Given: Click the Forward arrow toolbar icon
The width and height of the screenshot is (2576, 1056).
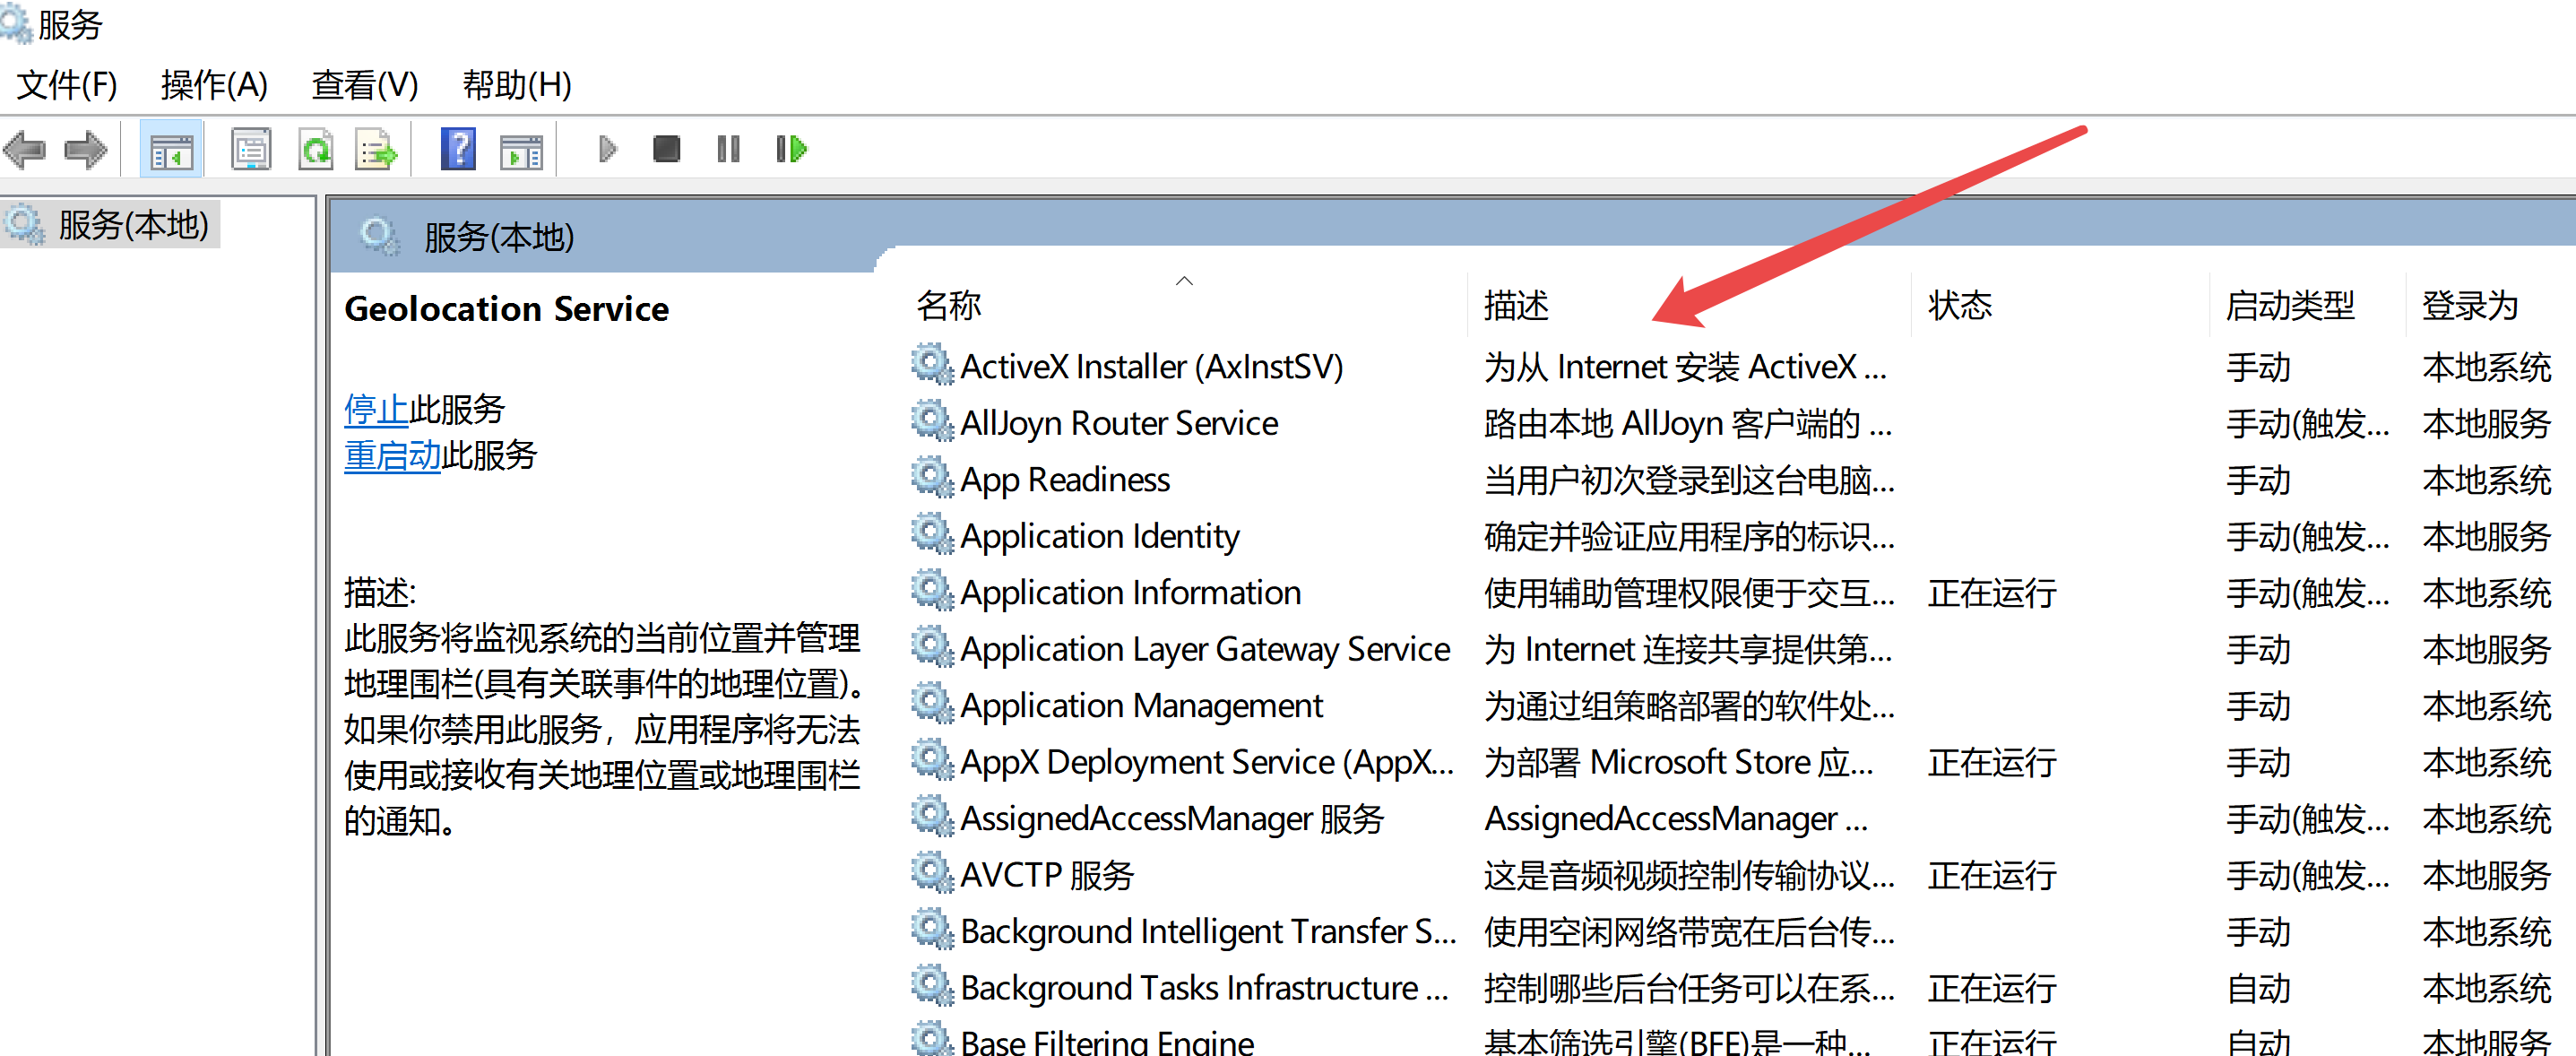Looking at the screenshot, I should [x=85, y=150].
